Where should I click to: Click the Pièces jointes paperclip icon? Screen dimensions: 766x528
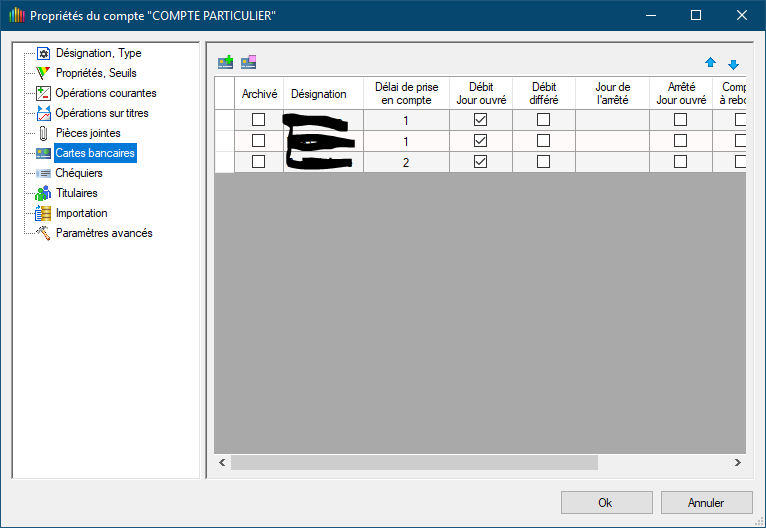click(43, 133)
